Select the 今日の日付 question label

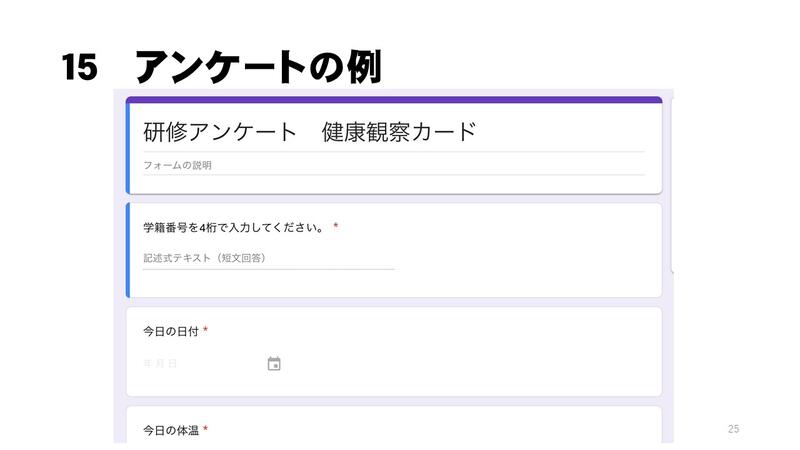pyautogui.click(x=170, y=332)
